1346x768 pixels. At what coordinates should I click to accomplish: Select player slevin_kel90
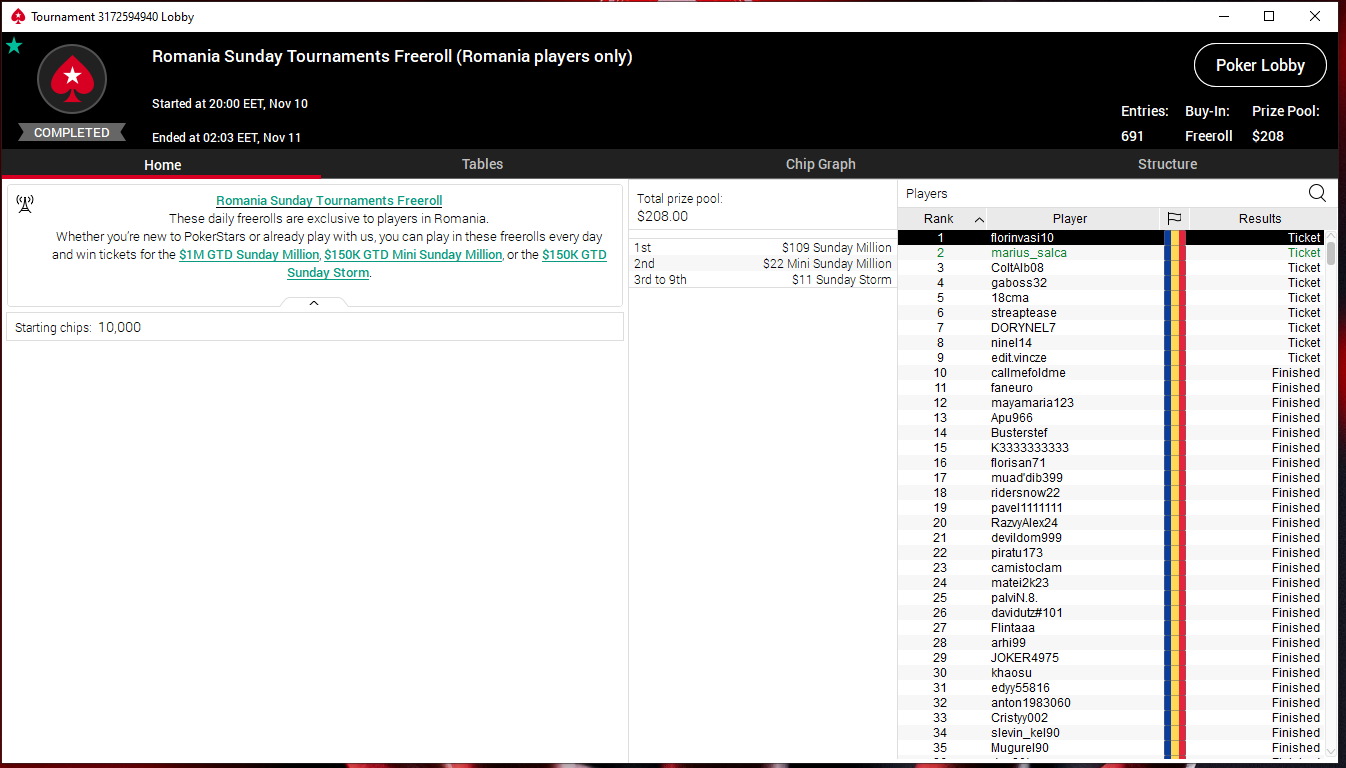[1111, 733]
